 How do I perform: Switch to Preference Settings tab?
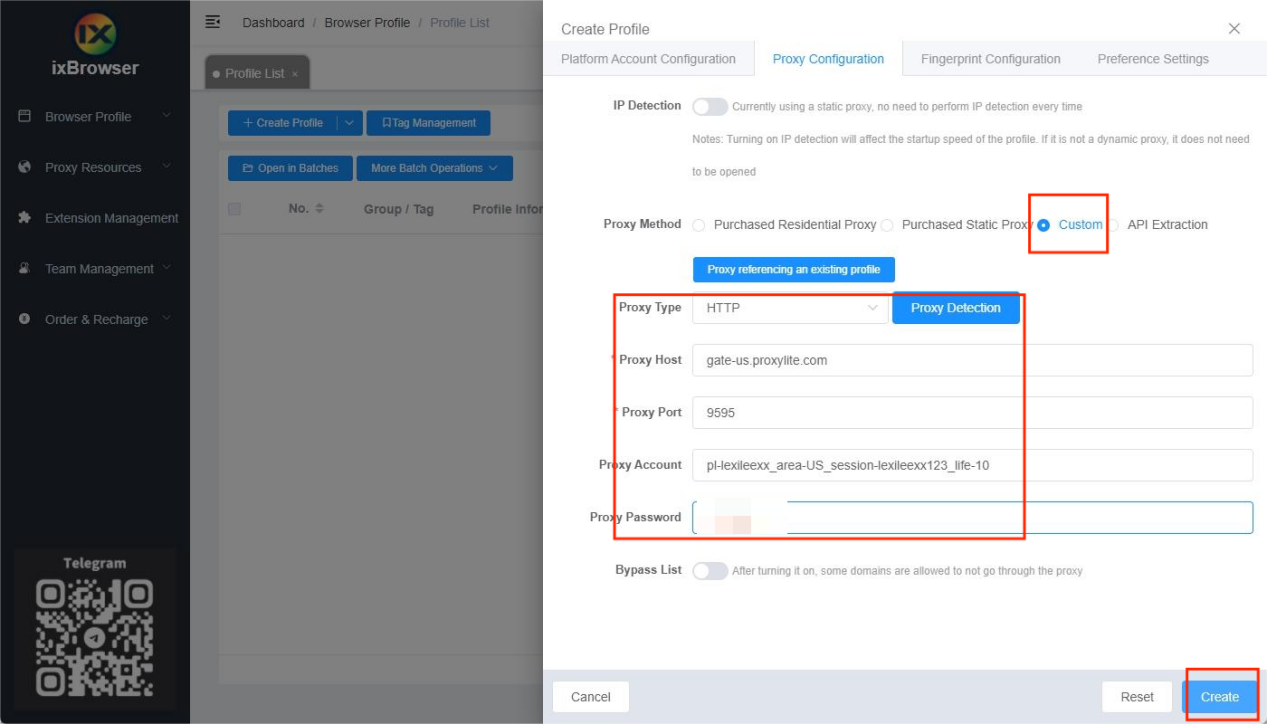coord(1153,59)
